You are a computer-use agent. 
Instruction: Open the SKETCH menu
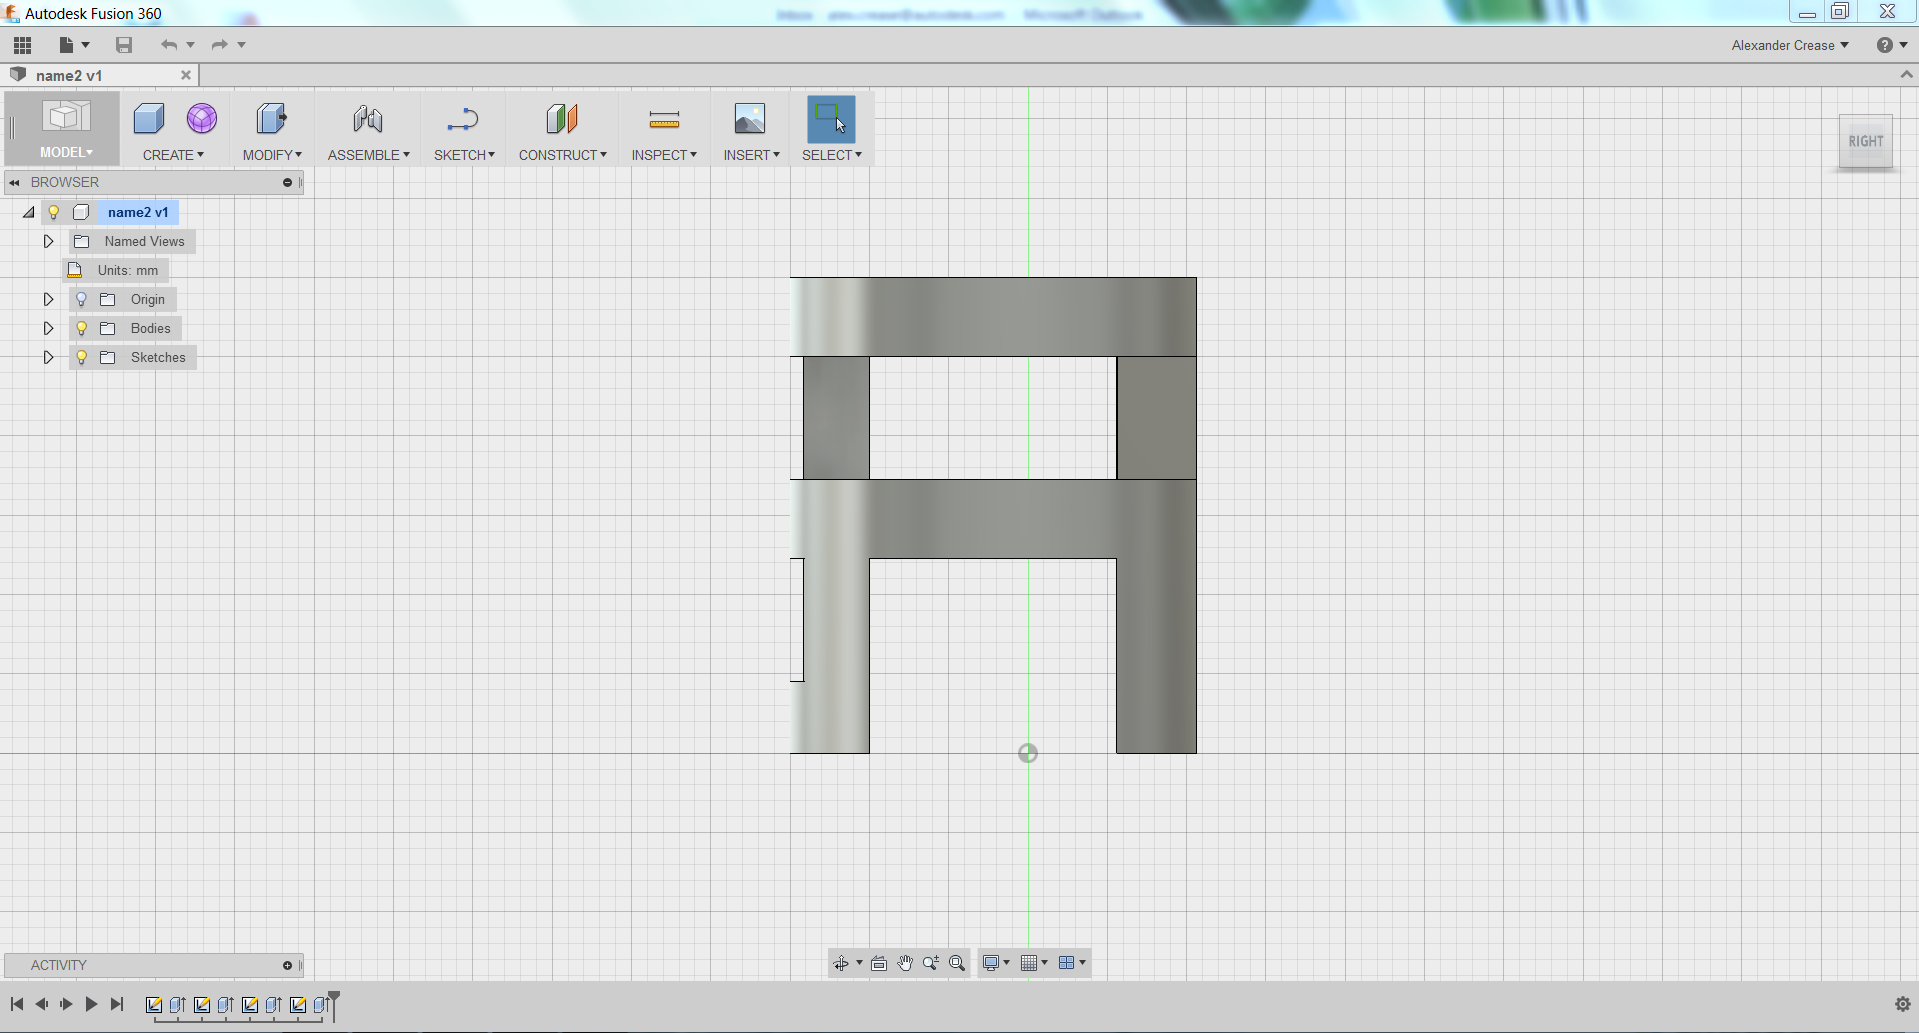464,155
